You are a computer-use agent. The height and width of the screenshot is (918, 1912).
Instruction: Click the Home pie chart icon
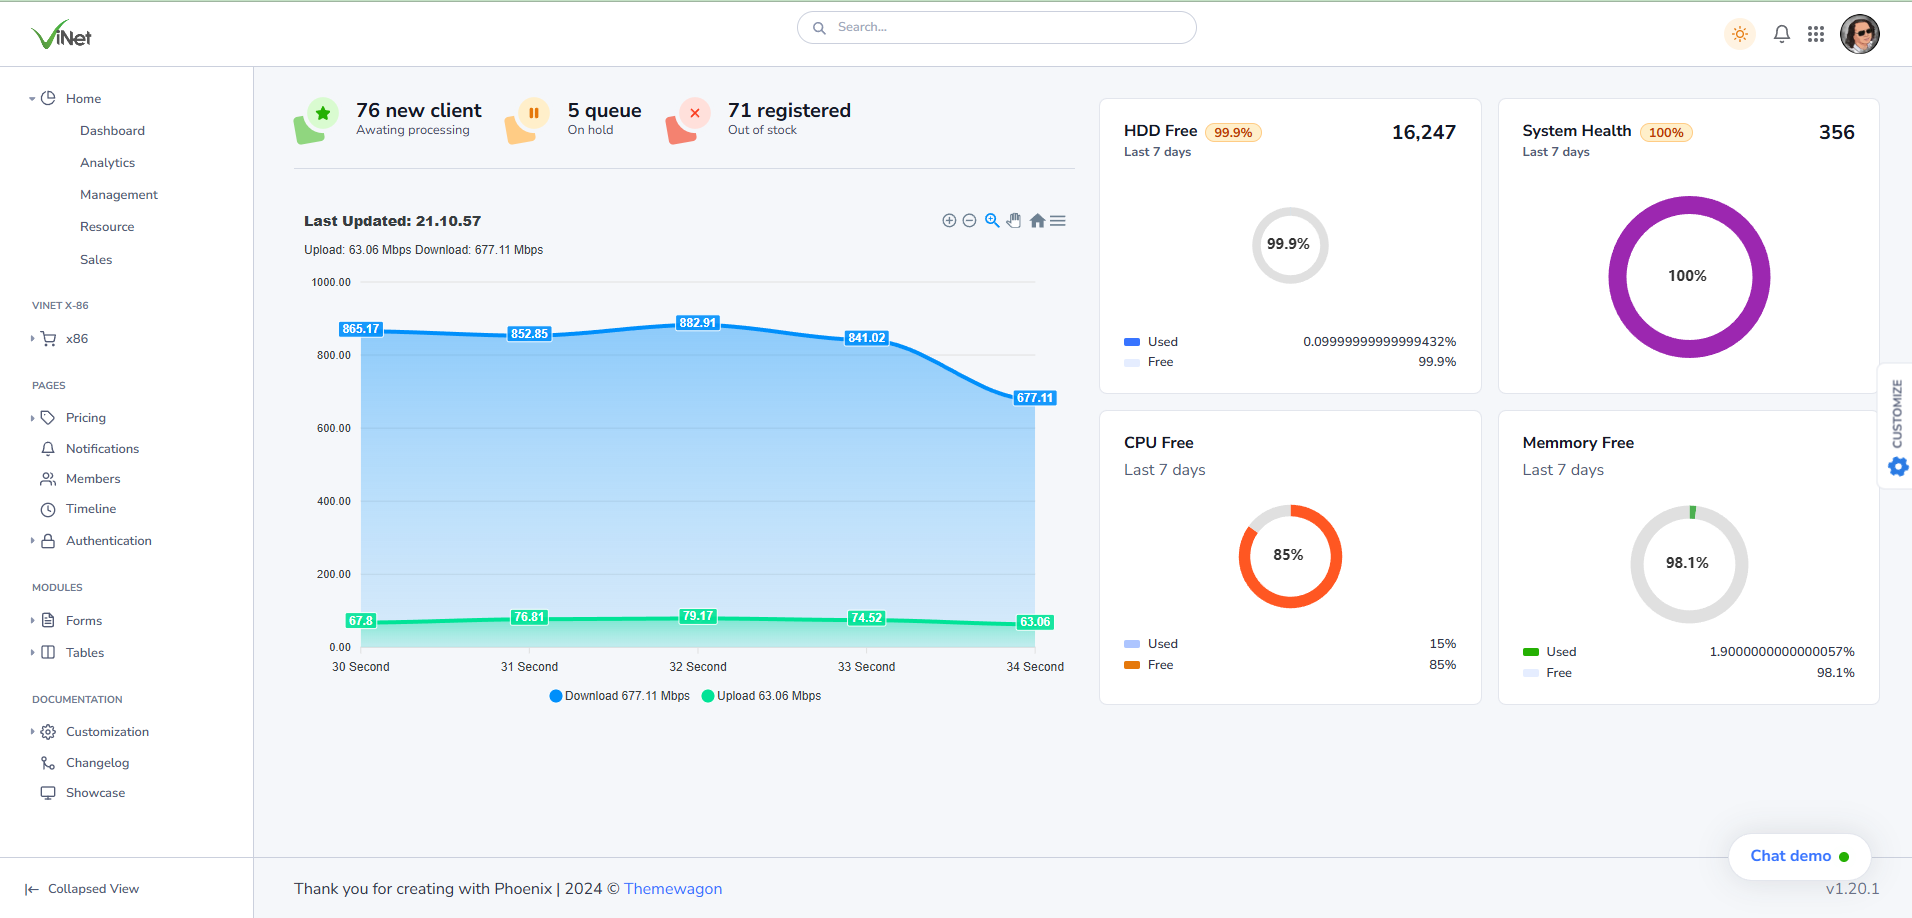click(x=48, y=98)
